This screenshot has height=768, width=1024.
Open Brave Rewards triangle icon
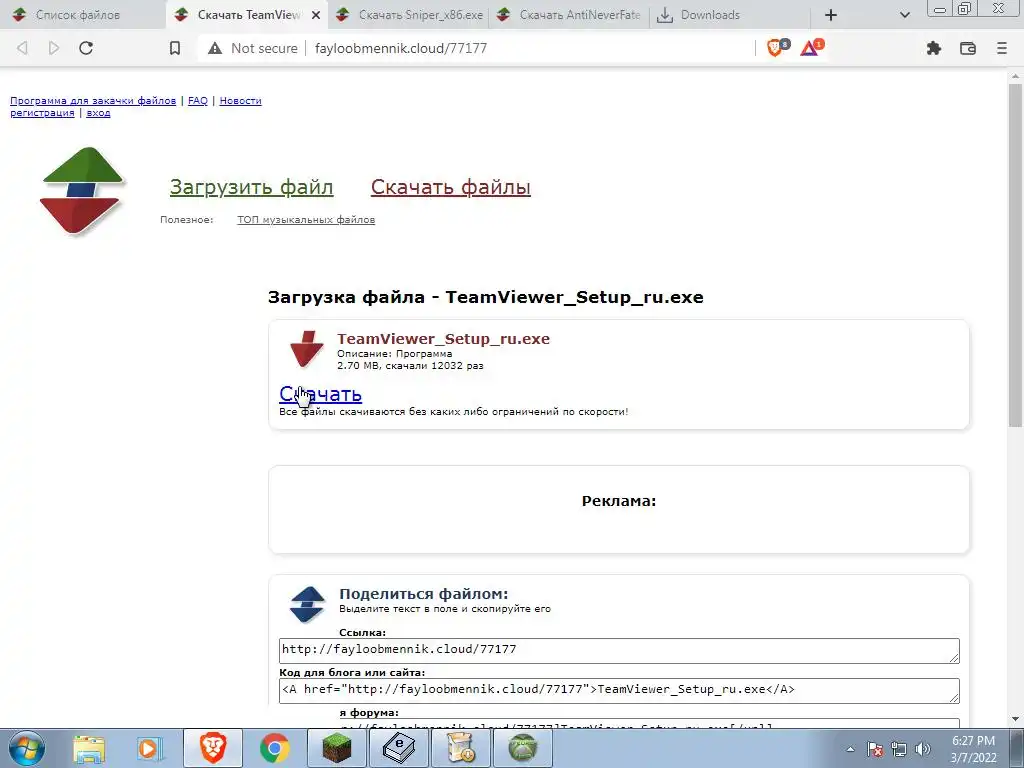click(x=812, y=47)
